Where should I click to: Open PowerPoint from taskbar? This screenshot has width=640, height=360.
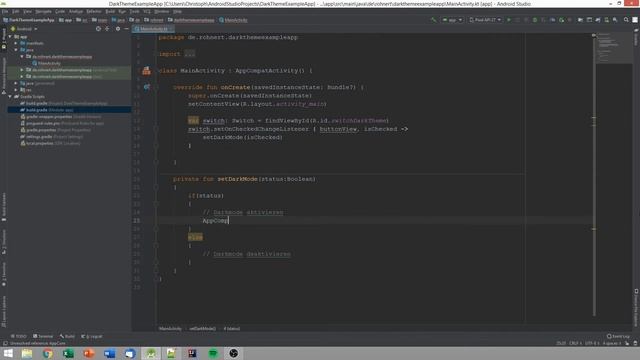(x=89, y=353)
